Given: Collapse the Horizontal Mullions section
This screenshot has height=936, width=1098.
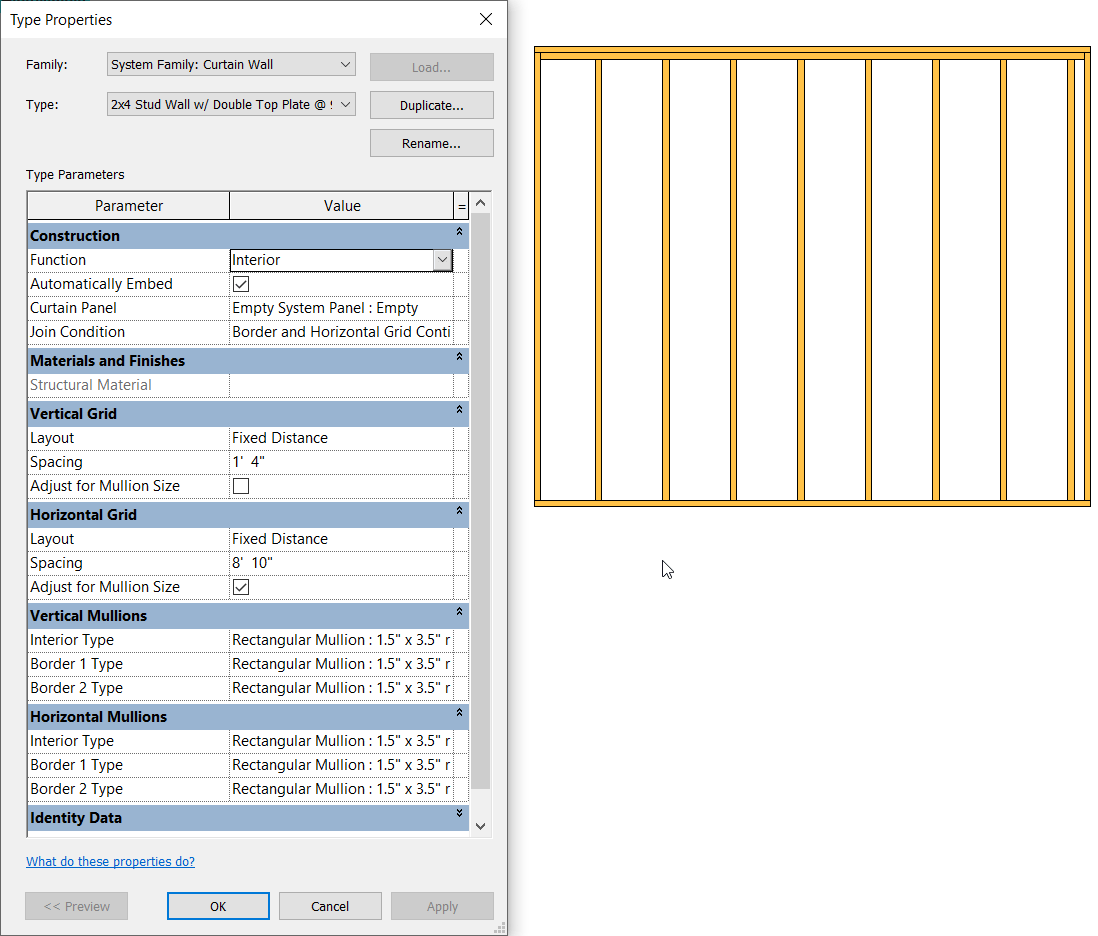Looking at the screenshot, I should click(x=458, y=715).
